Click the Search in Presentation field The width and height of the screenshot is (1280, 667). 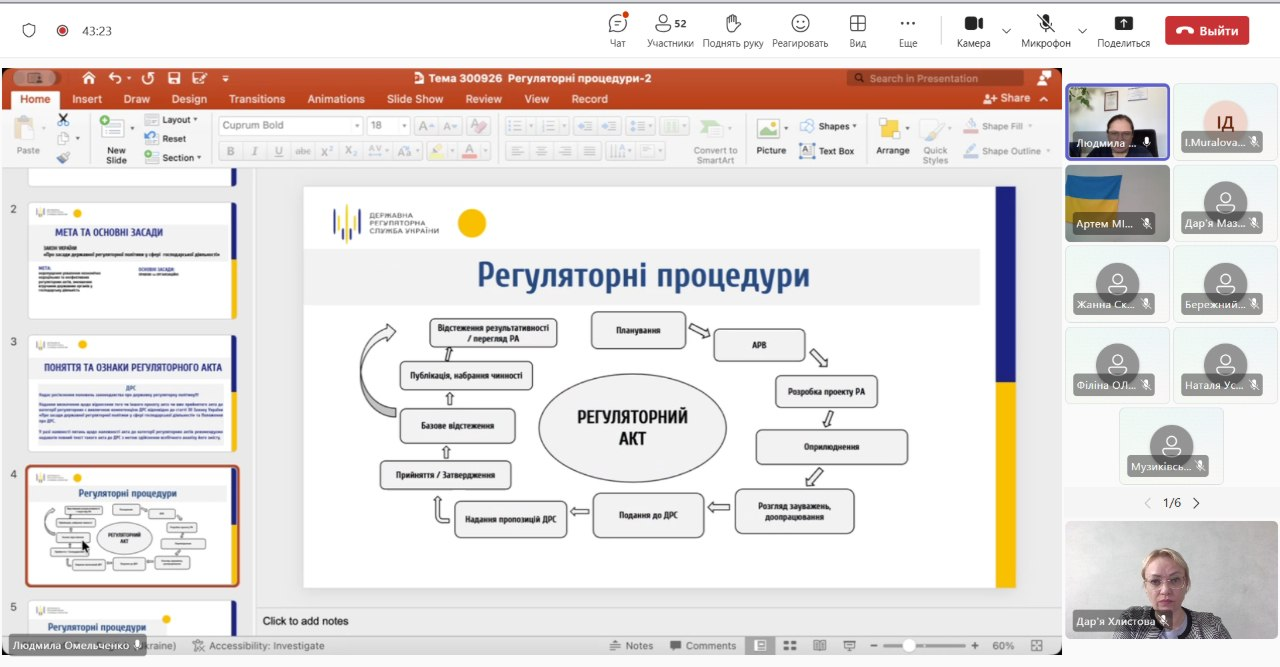935,78
